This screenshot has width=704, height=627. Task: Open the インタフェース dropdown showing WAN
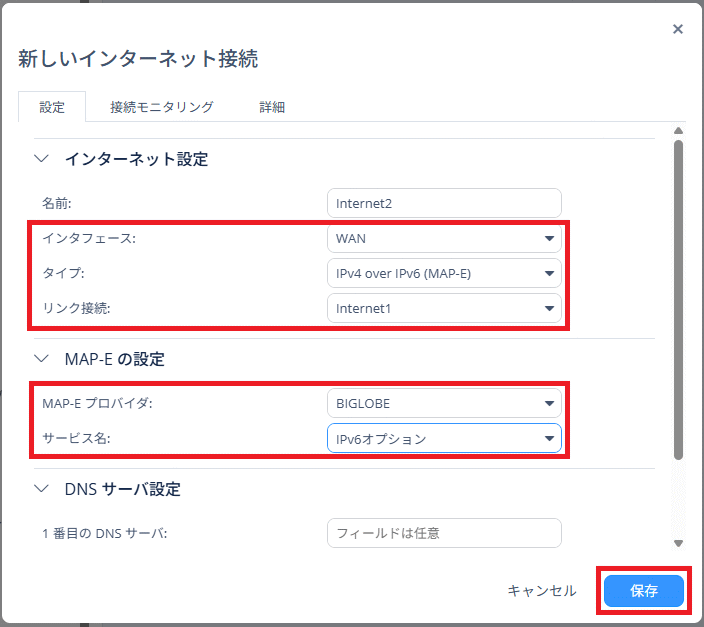tap(443, 238)
